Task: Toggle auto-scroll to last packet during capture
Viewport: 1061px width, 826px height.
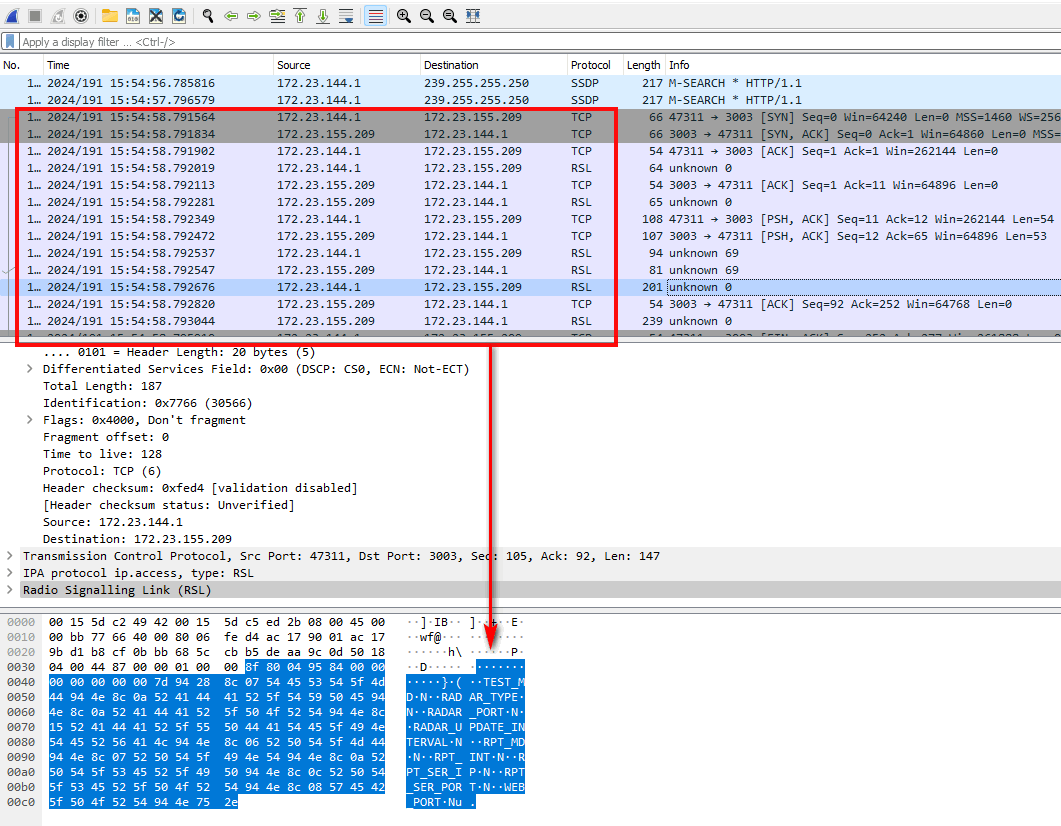Action: [x=346, y=16]
